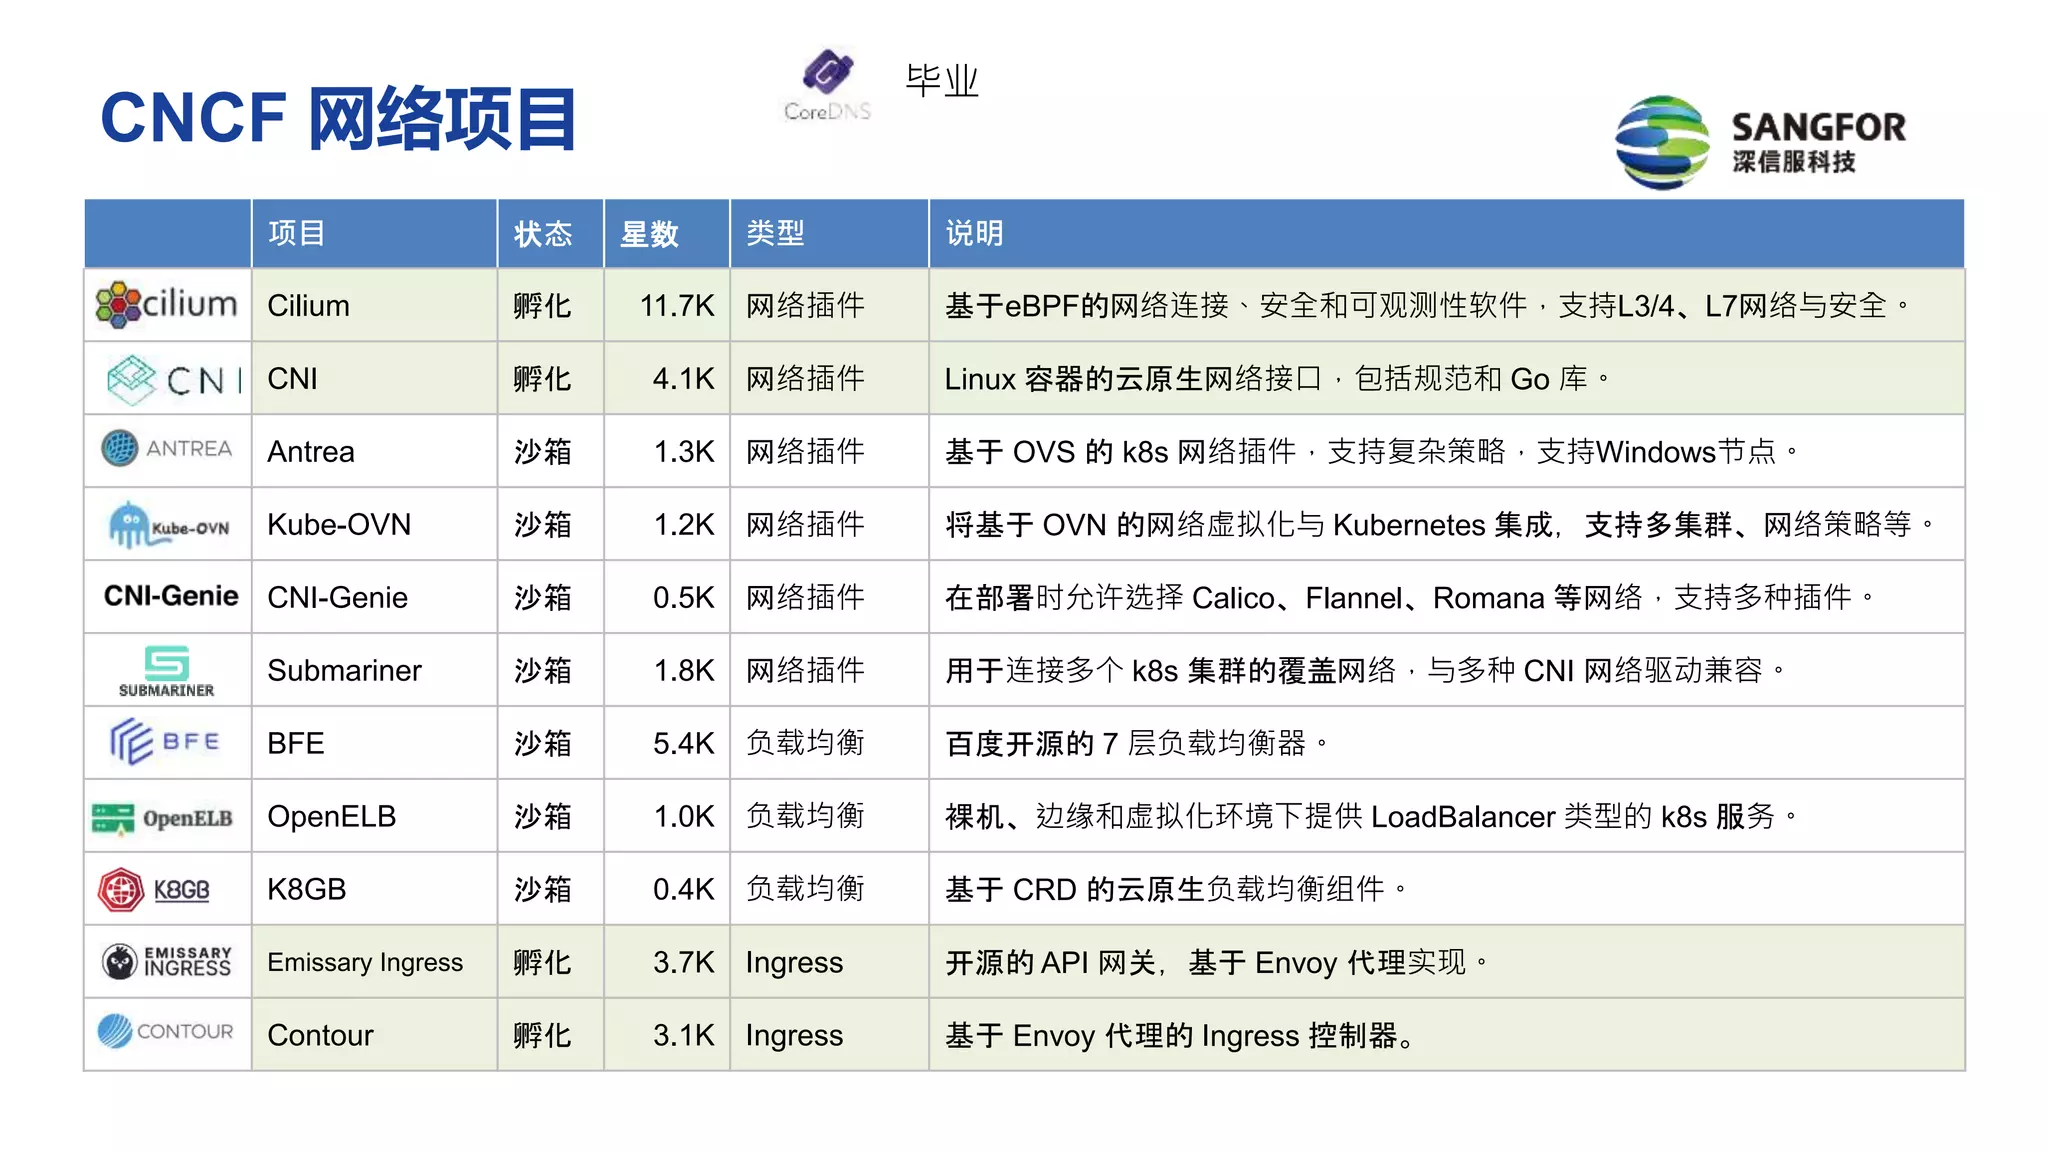
Task: Click the BFE logo
Action: point(165,742)
